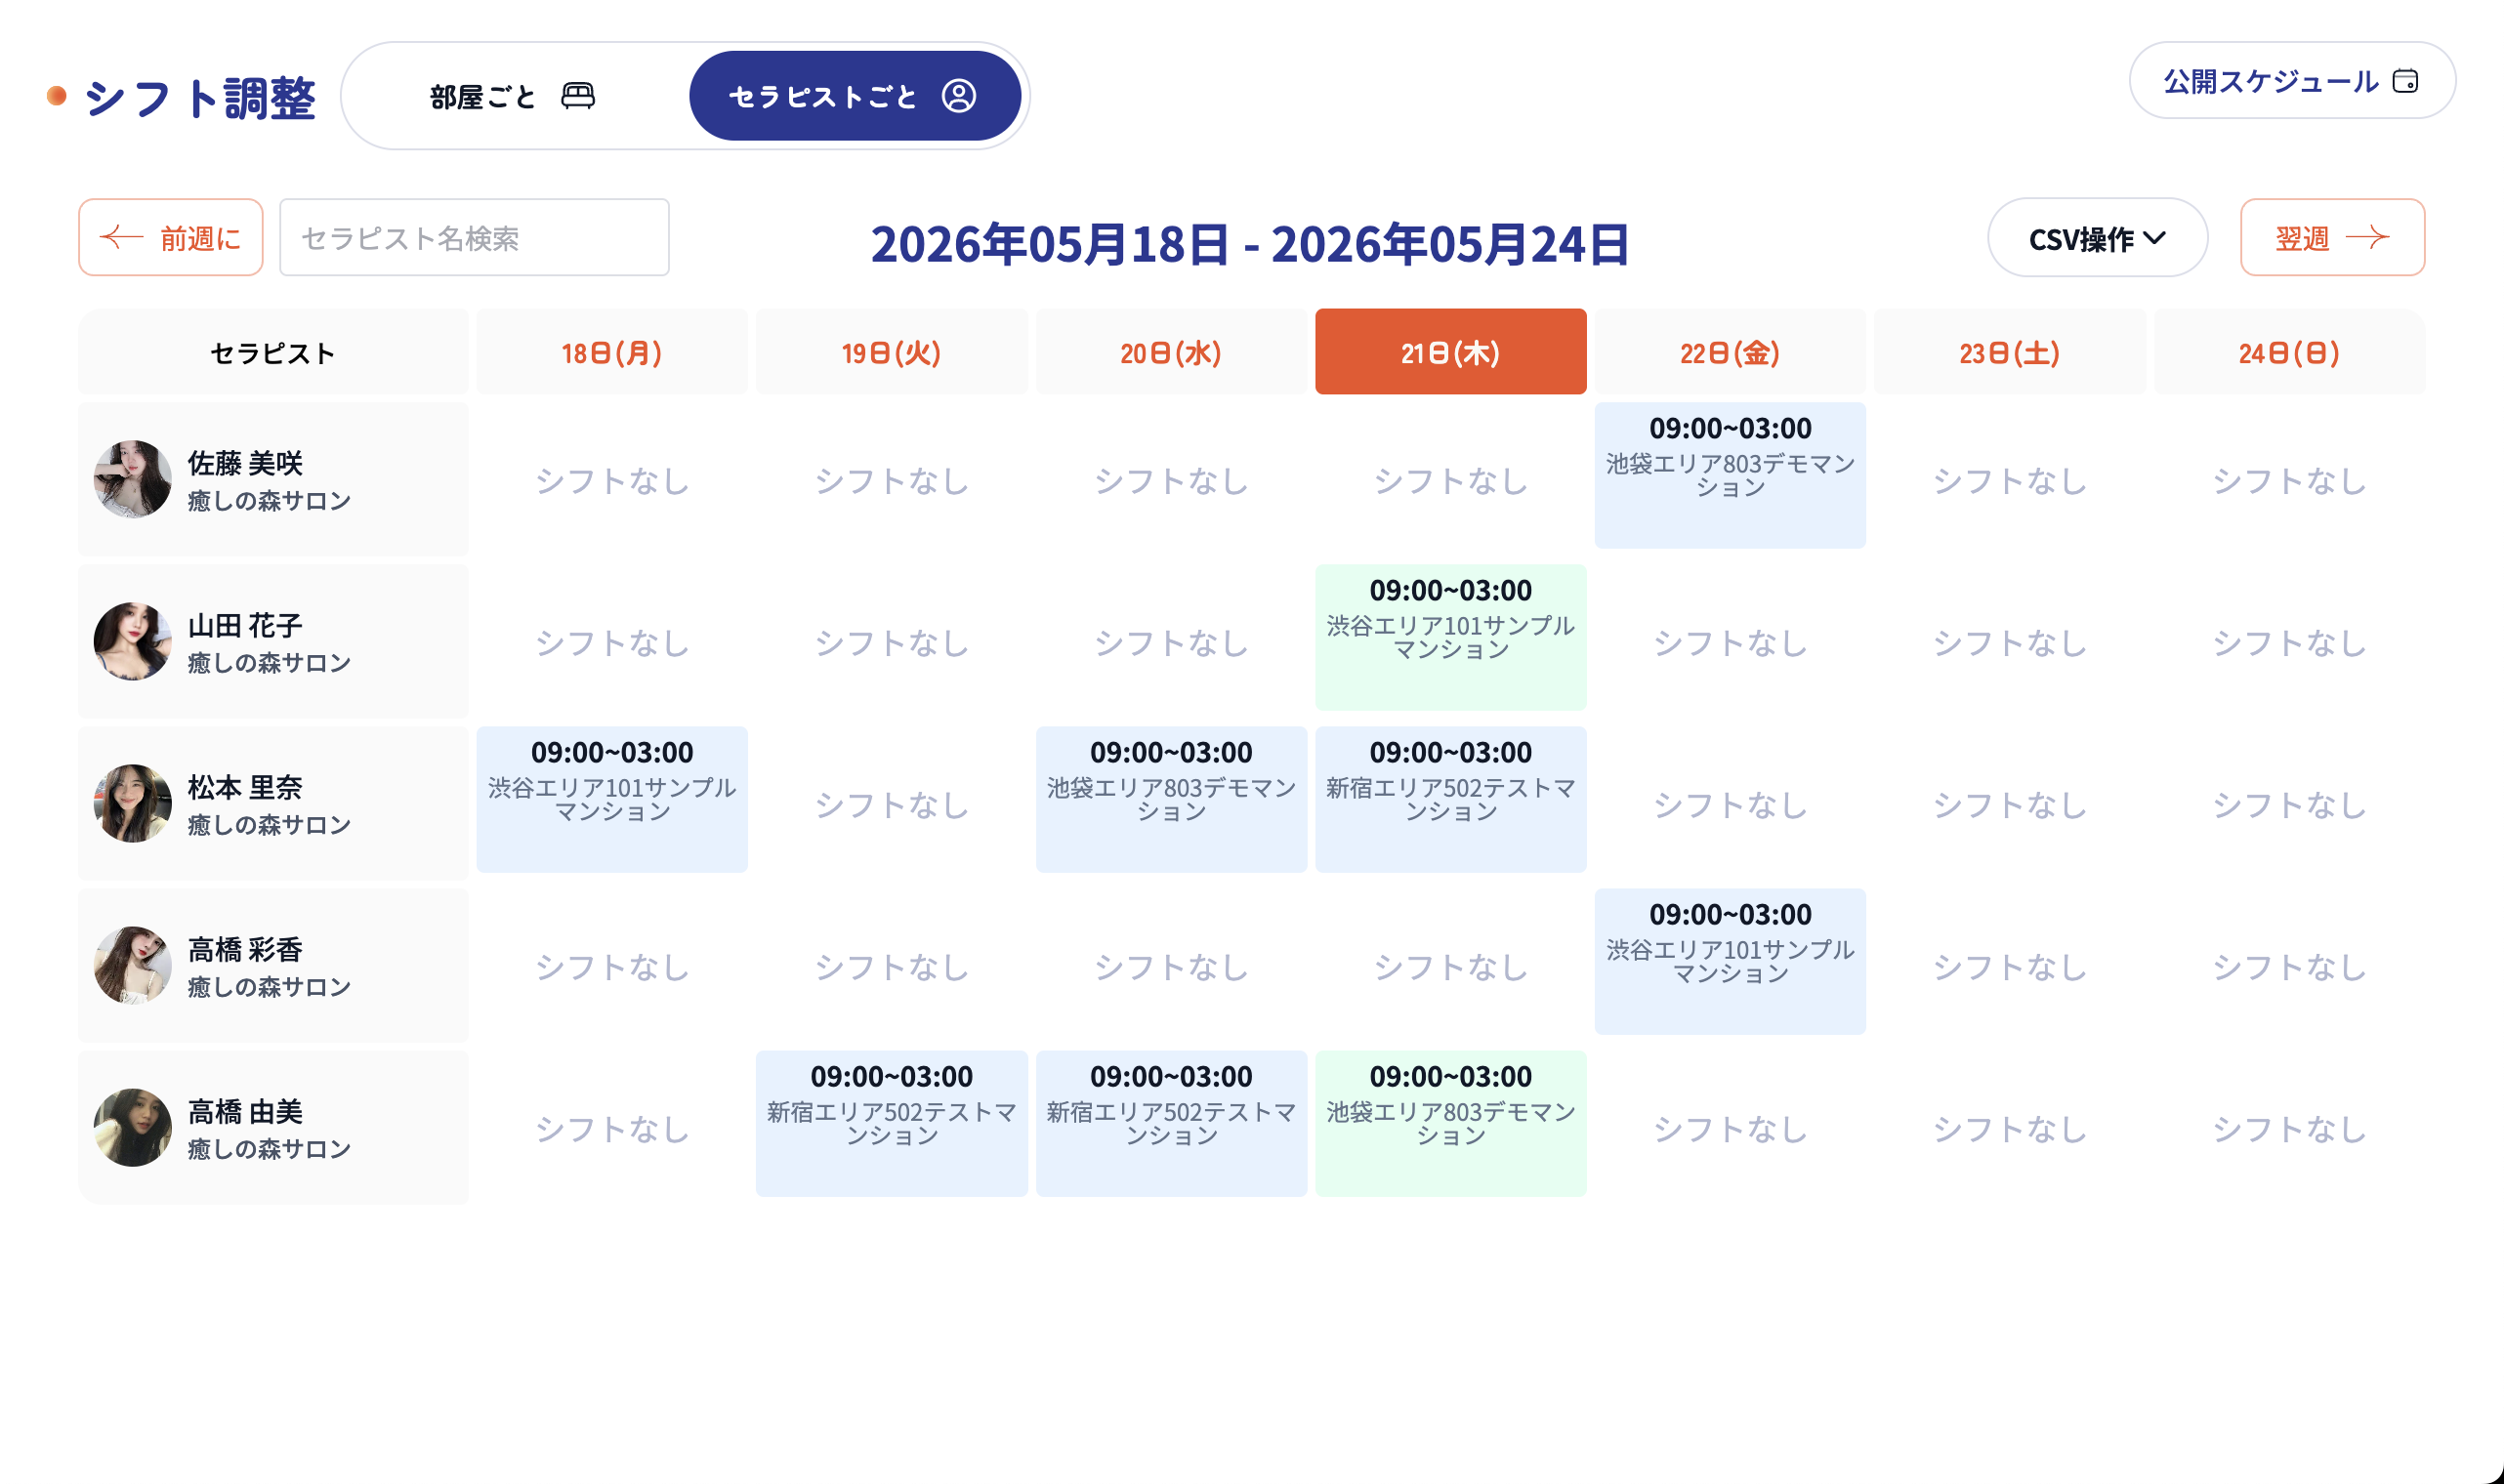Click the 18日(月) column header
The width and height of the screenshot is (2504, 1484).
point(612,352)
